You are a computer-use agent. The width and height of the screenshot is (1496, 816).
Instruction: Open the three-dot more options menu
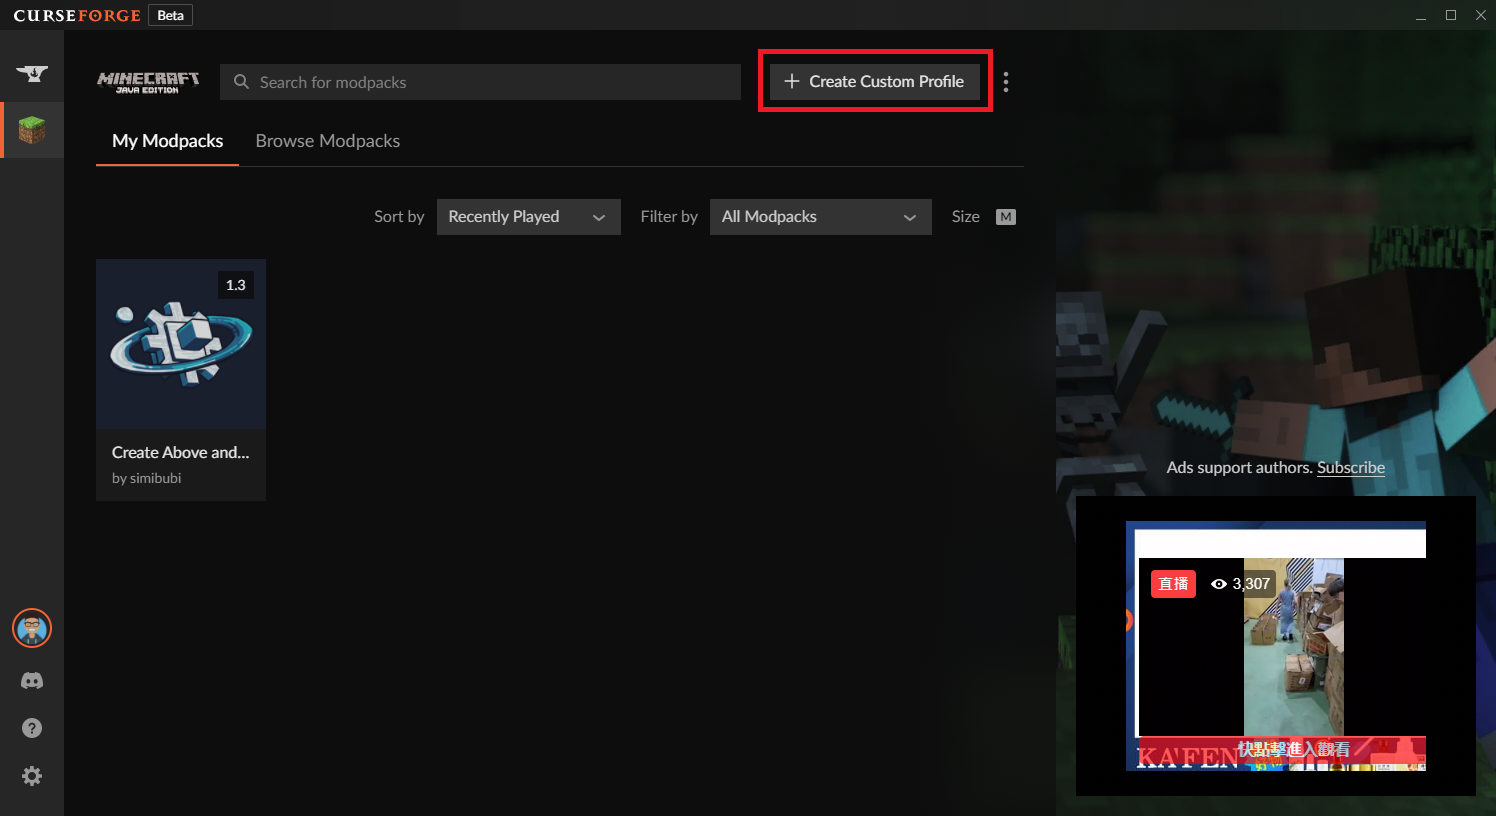(x=1006, y=82)
